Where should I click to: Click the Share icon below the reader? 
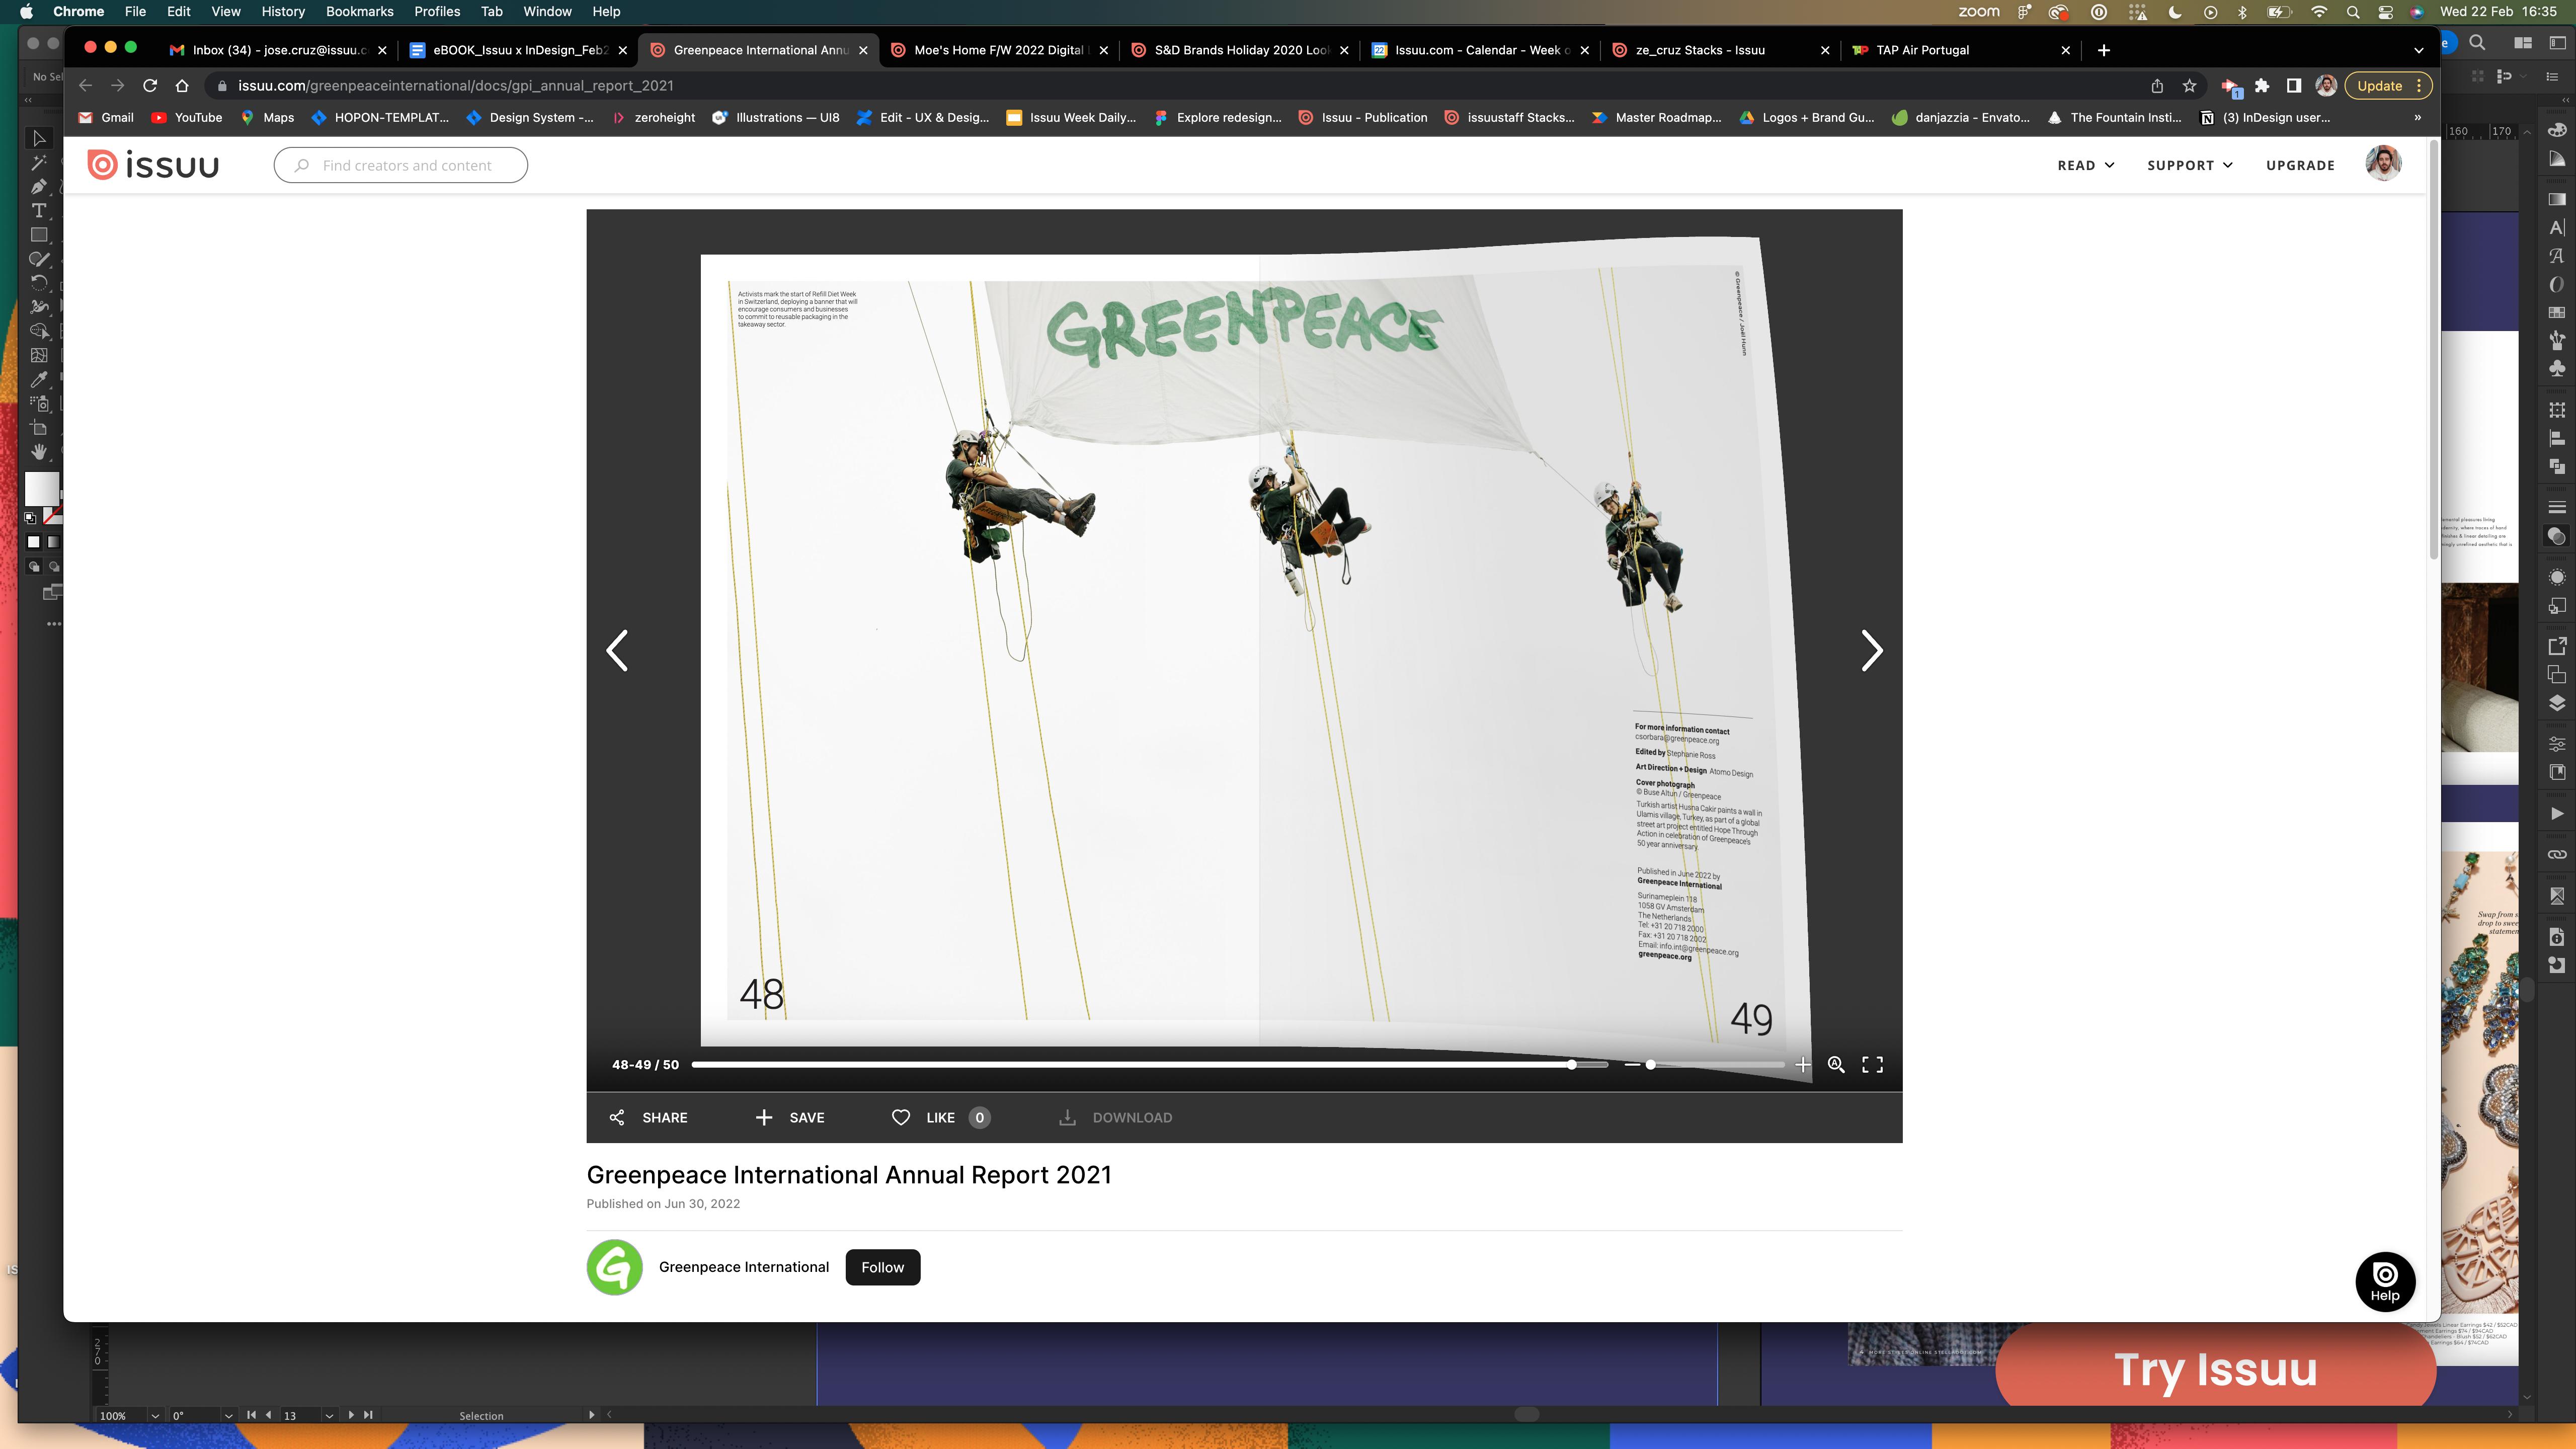[617, 1117]
